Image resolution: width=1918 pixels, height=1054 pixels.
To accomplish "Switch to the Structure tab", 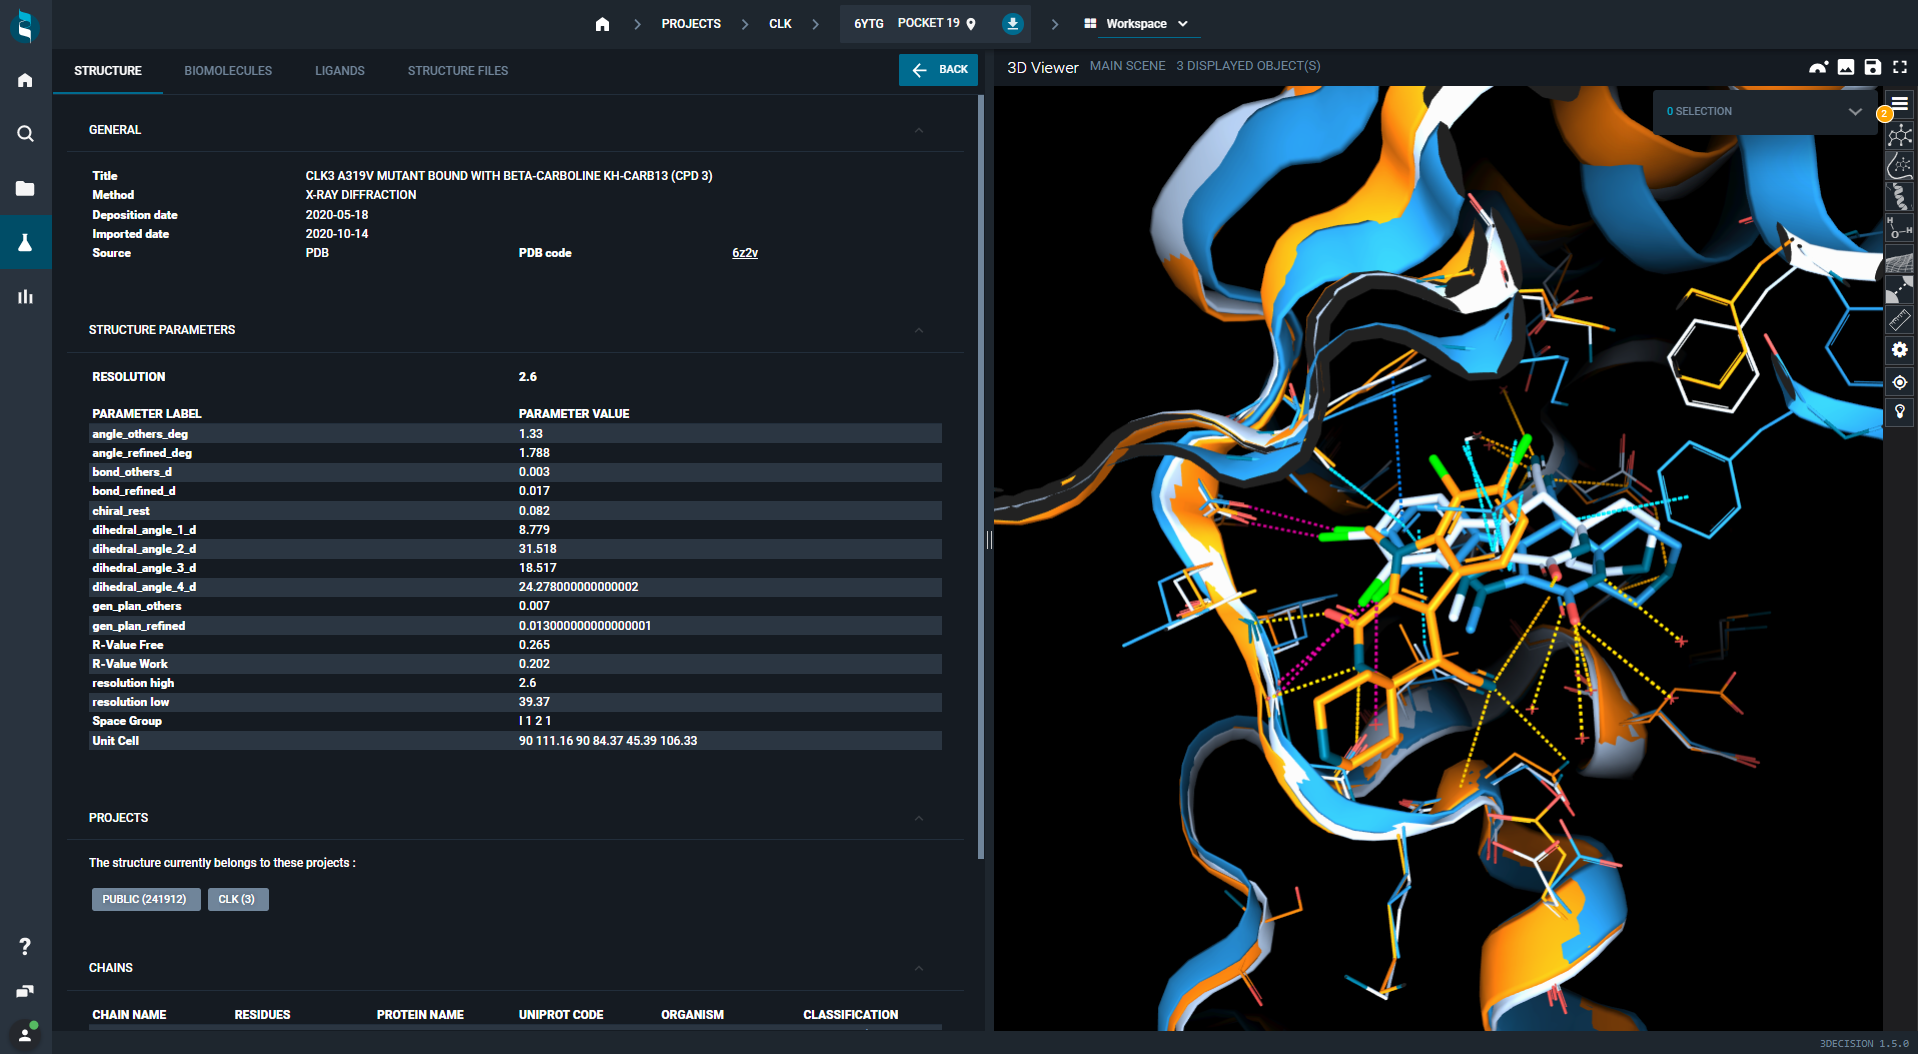I will 108,71.
